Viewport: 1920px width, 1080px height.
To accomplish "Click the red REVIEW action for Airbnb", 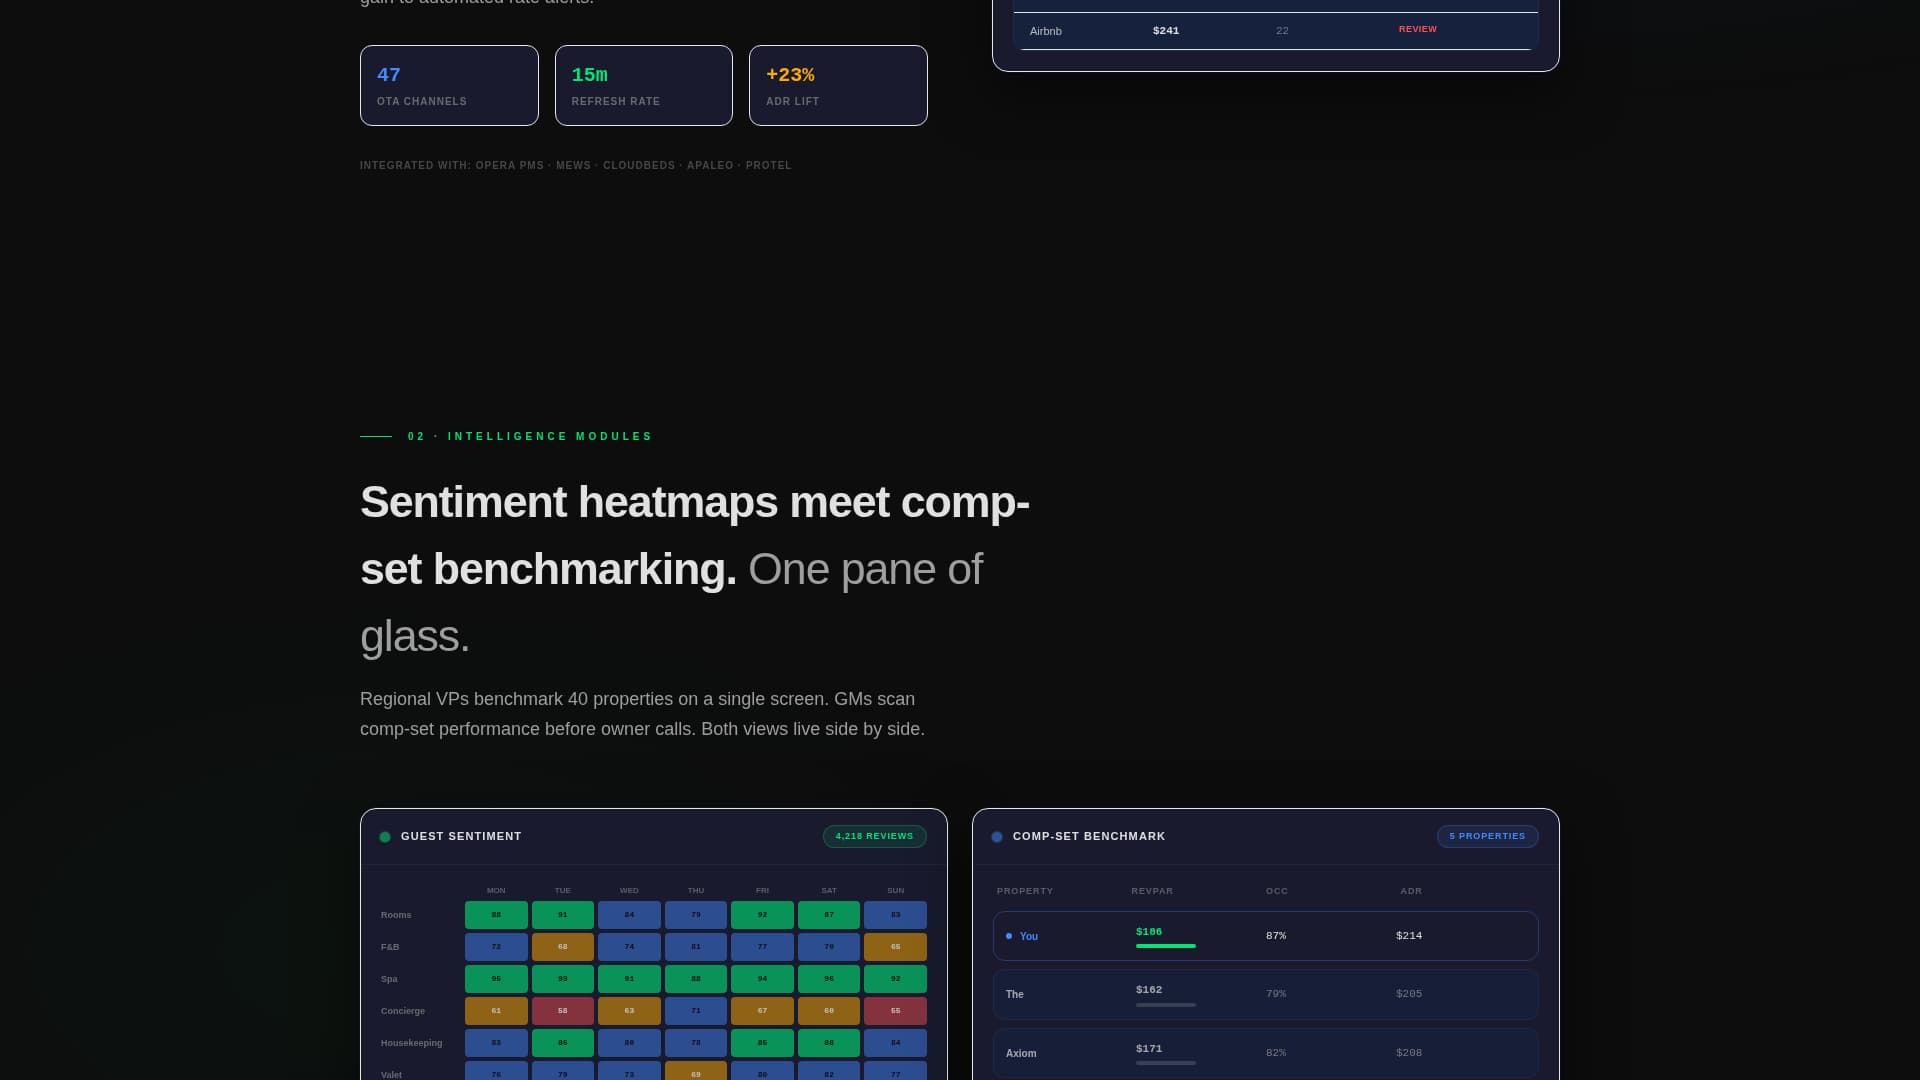I will click(1417, 29).
